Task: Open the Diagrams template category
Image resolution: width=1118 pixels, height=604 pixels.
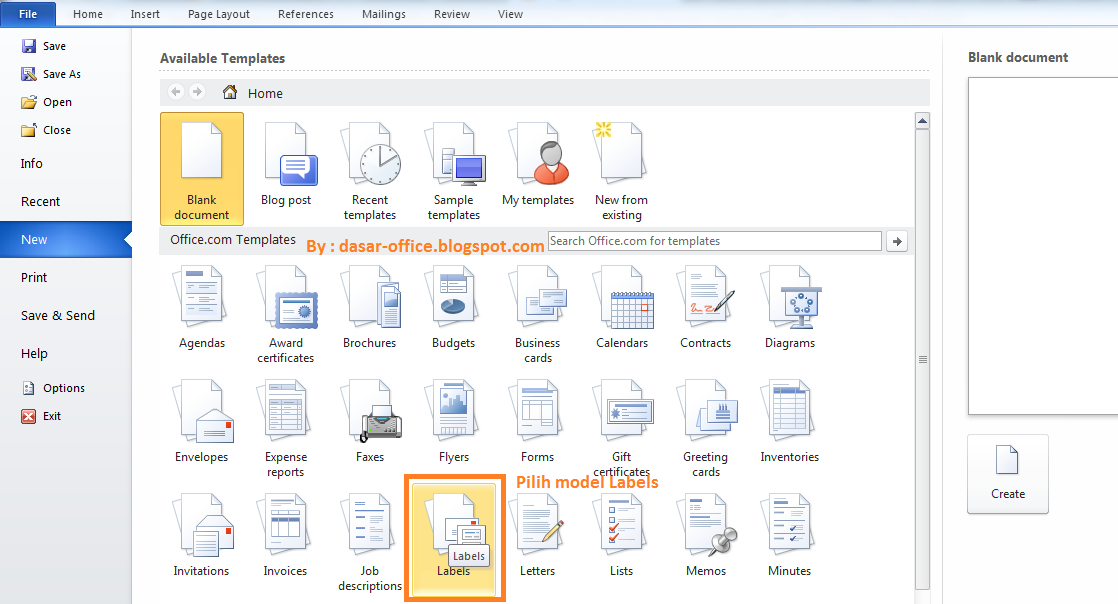Action: click(x=789, y=308)
